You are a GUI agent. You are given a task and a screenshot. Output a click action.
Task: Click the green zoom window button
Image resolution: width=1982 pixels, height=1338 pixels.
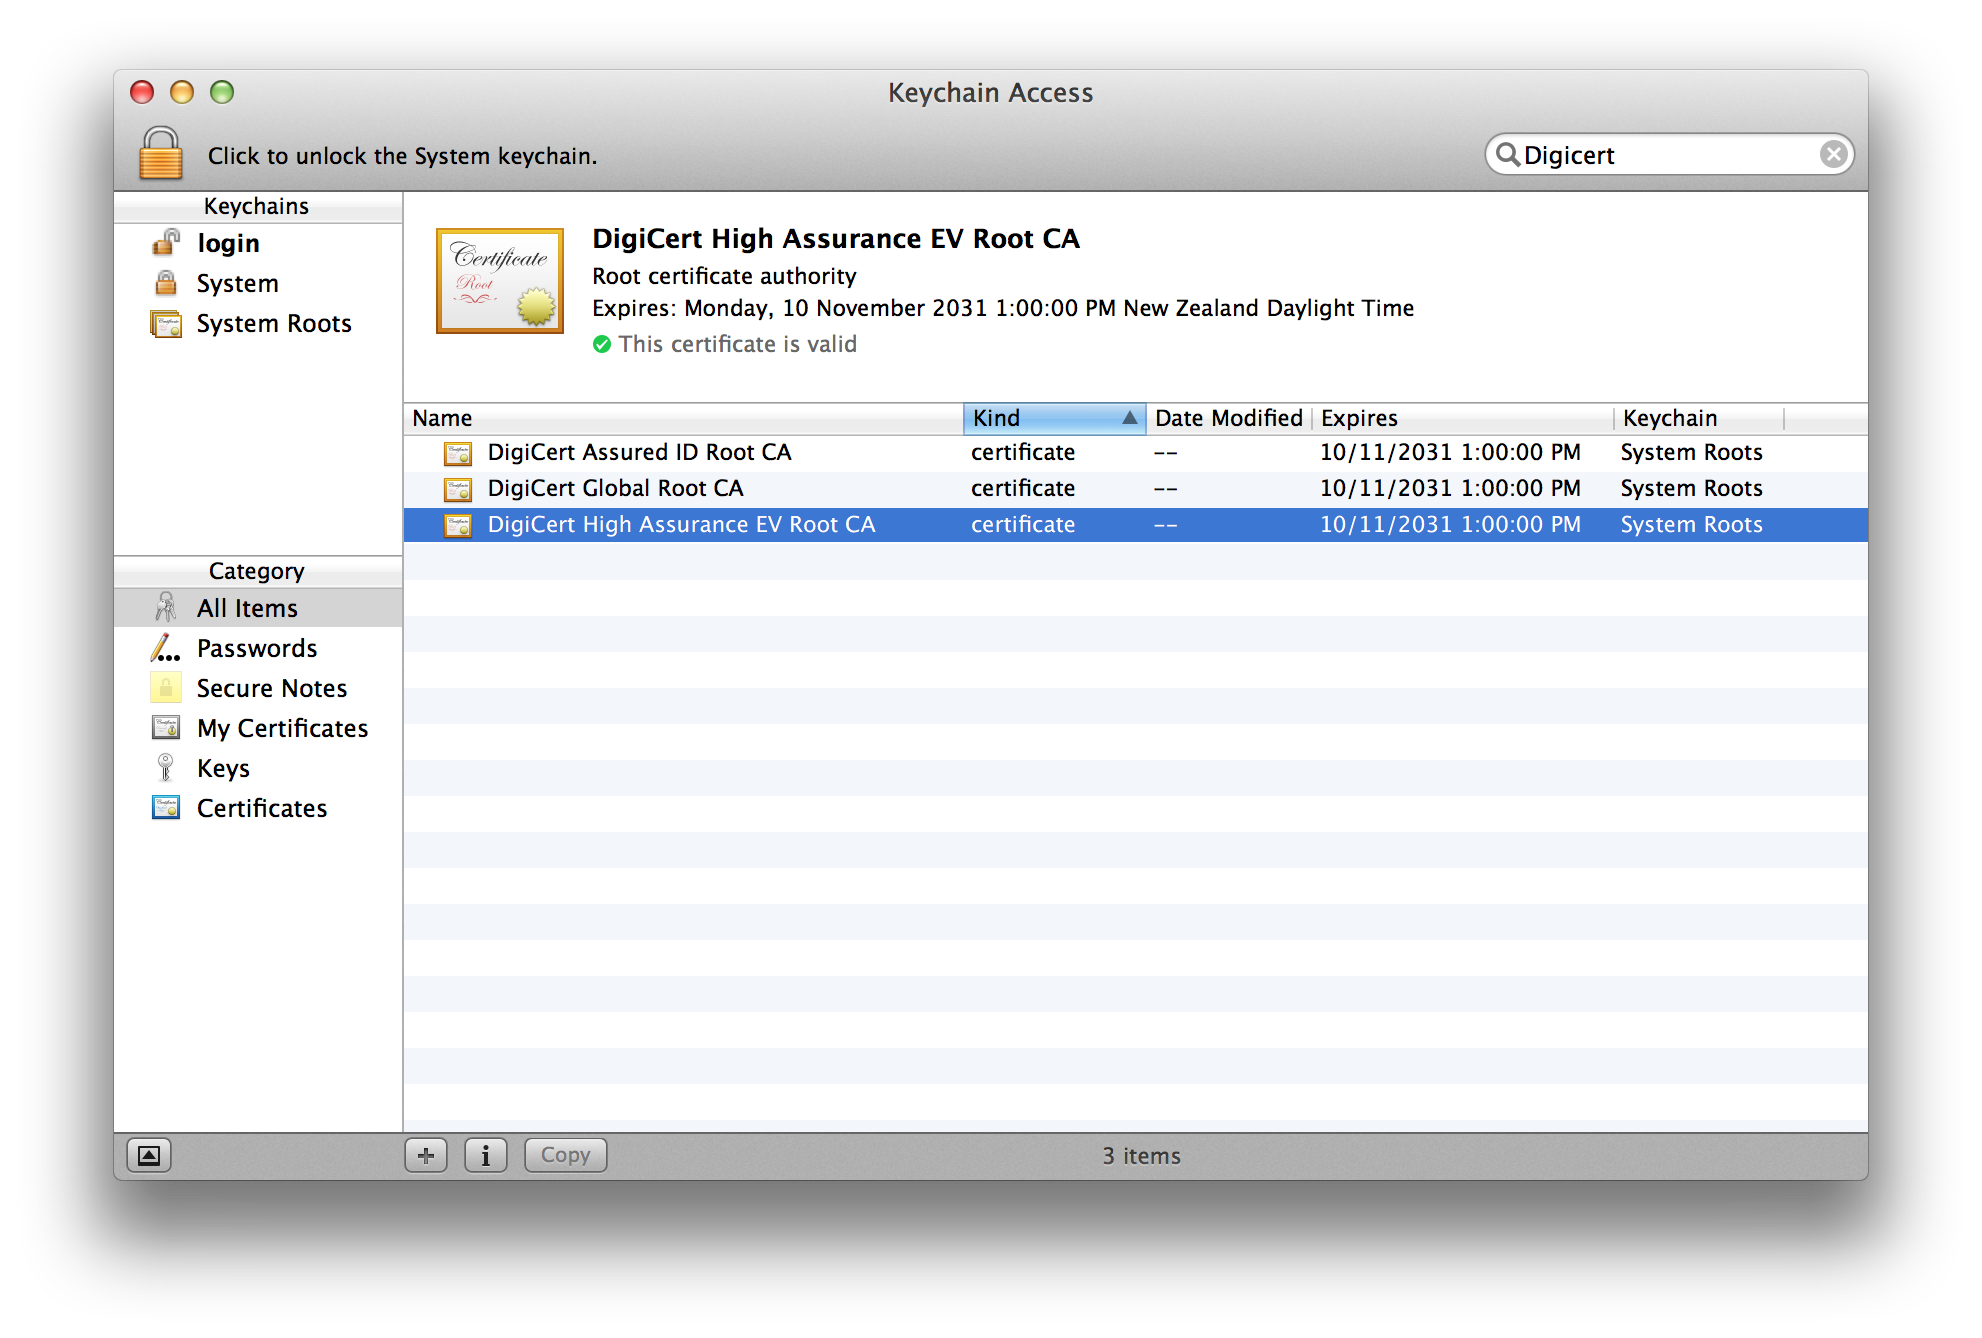click(222, 92)
